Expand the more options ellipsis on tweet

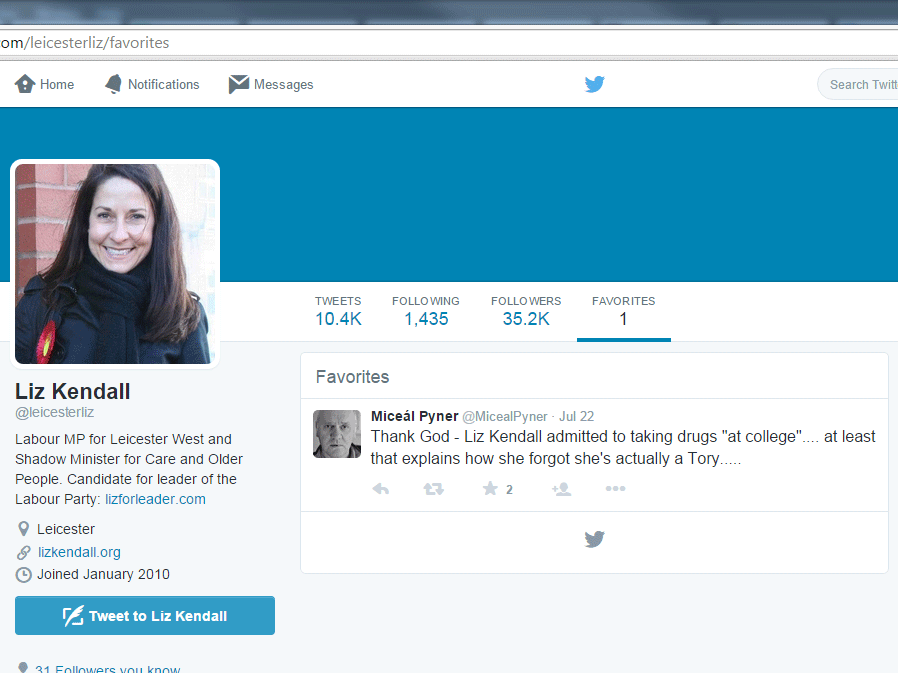click(x=615, y=489)
